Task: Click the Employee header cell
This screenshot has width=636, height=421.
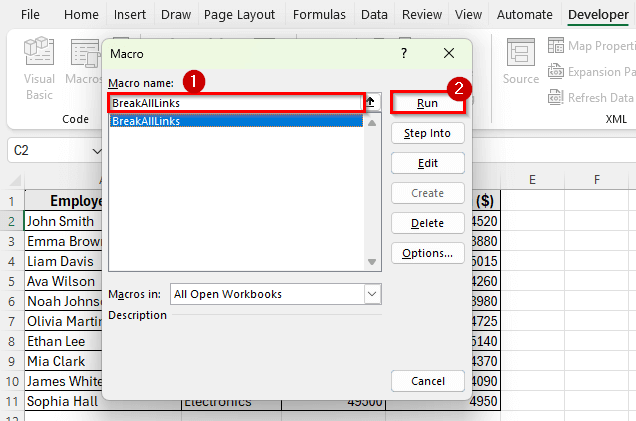Action: click(63, 201)
